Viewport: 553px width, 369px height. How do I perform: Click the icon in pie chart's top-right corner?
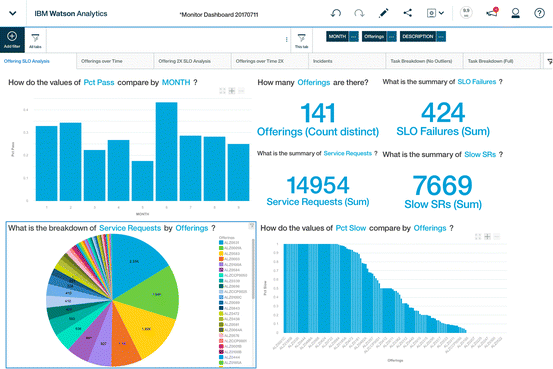pos(251,226)
